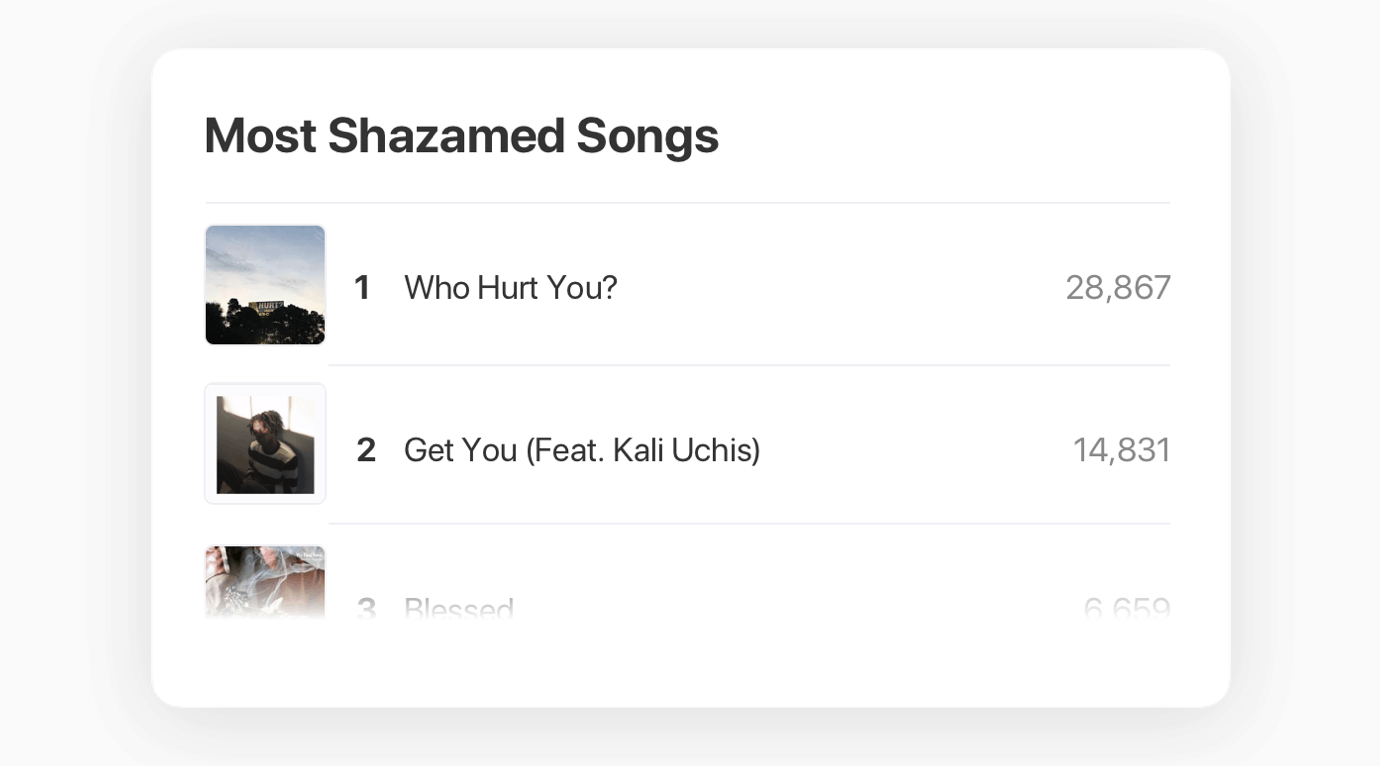Select rank number 1 in the list
The image size is (1380, 766).
pyautogui.click(x=362, y=288)
